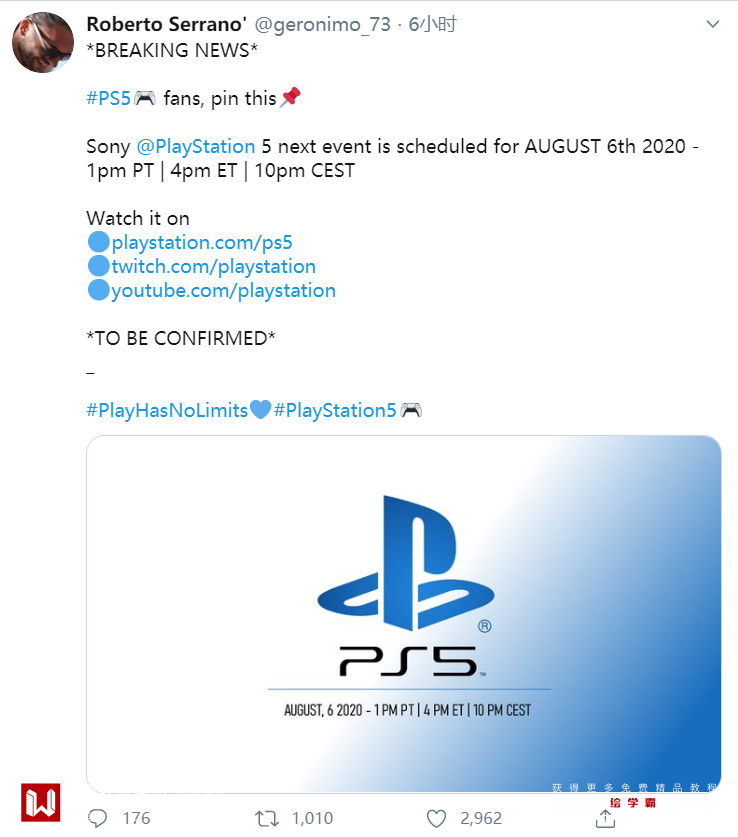738x837 pixels.
Task: Click the 2,962 likes count
Action: tap(481, 818)
